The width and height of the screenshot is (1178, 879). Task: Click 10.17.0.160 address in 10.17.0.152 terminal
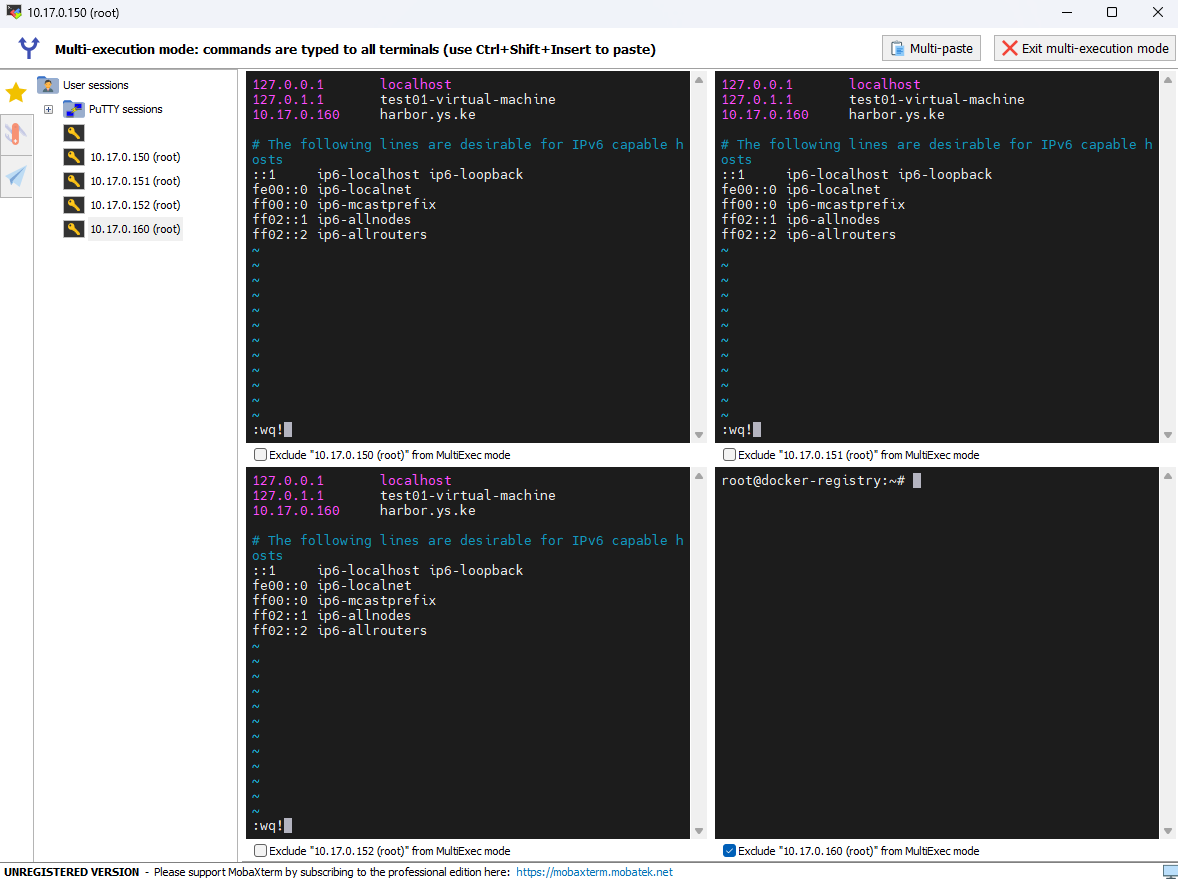click(296, 511)
